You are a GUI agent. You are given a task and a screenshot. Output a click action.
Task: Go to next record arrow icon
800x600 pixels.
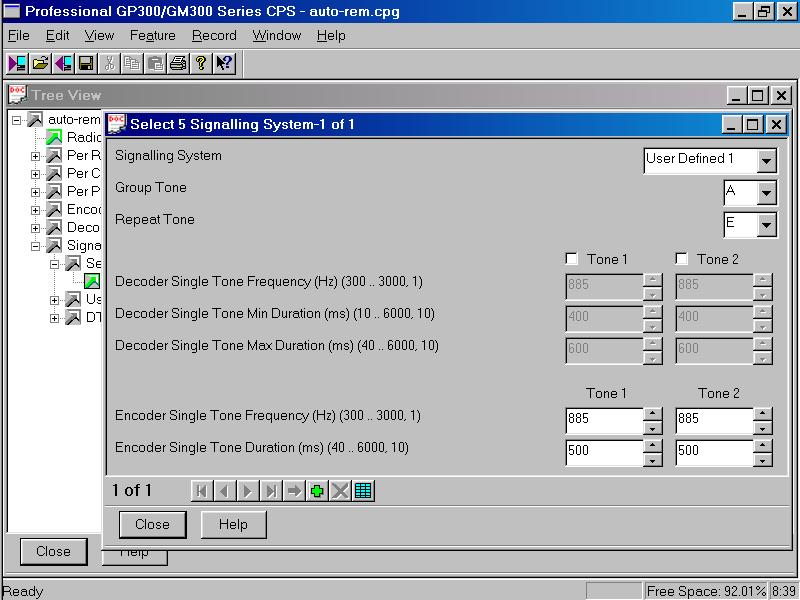(248, 491)
